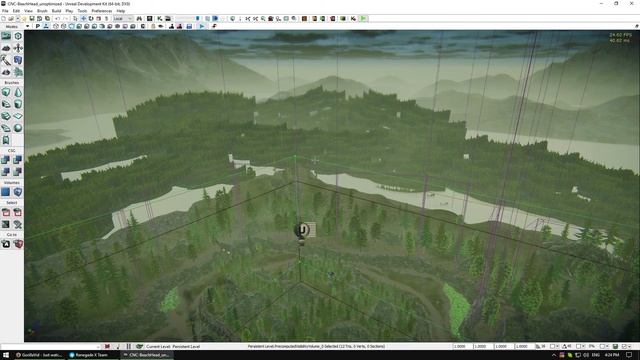Expand the open-level recent files arrow
640x360 pixels.
pos(18,19)
